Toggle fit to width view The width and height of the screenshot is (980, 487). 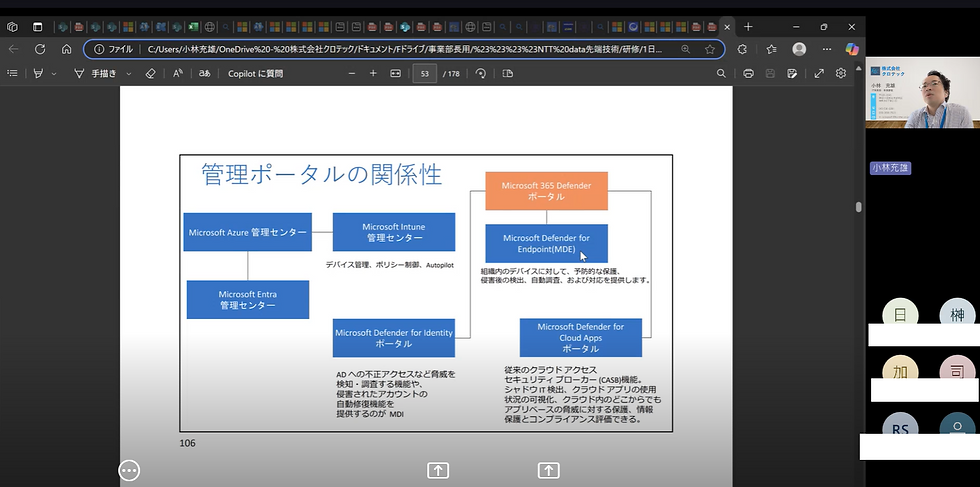click(x=395, y=73)
